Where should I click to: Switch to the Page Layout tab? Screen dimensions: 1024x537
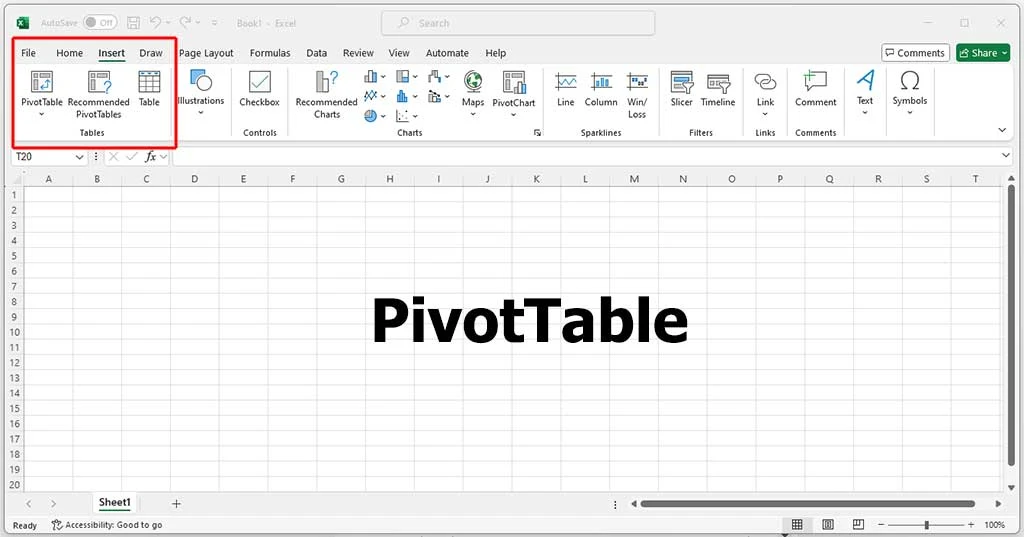(x=206, y=53)
